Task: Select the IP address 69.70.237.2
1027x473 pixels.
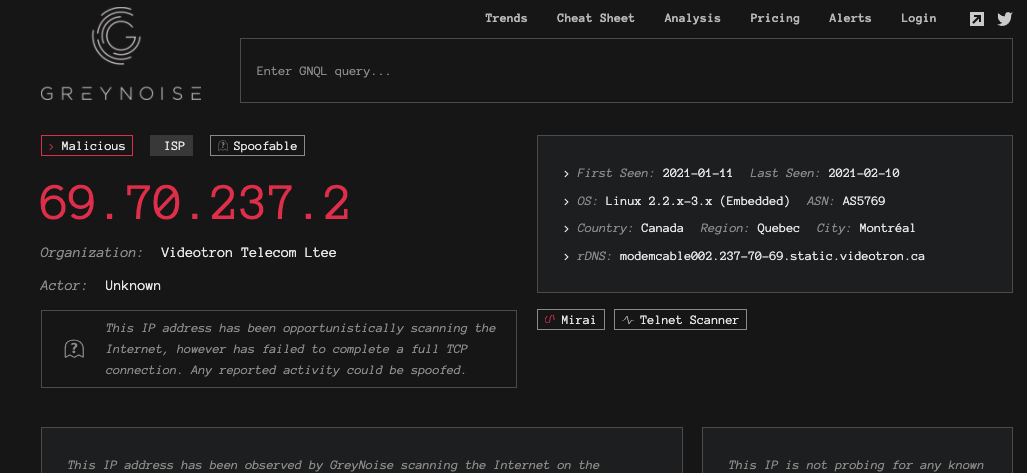Action: tap(195, 204)
